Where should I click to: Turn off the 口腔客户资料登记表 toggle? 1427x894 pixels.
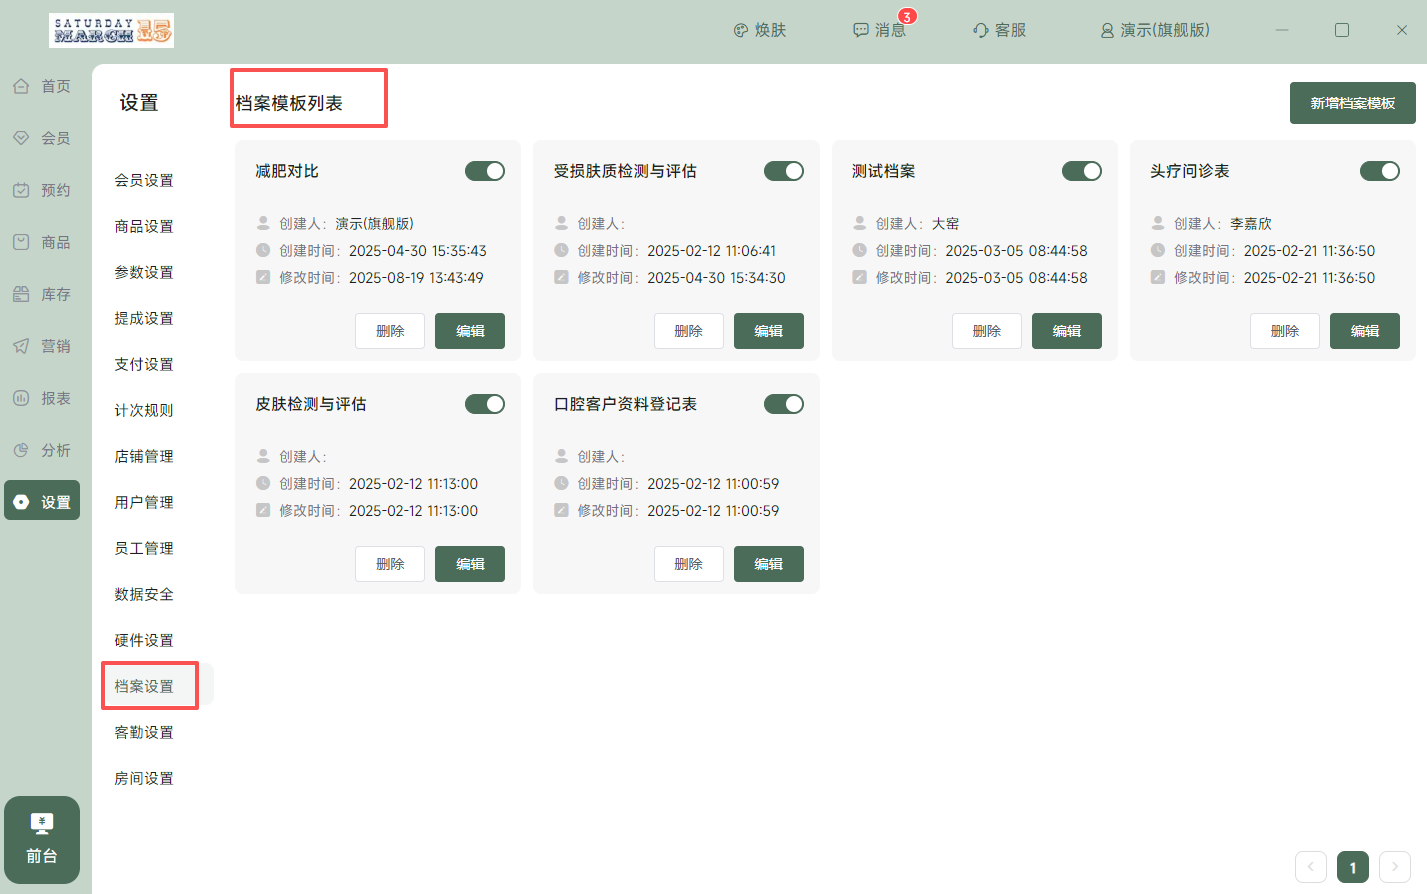[x=783, y=404]
